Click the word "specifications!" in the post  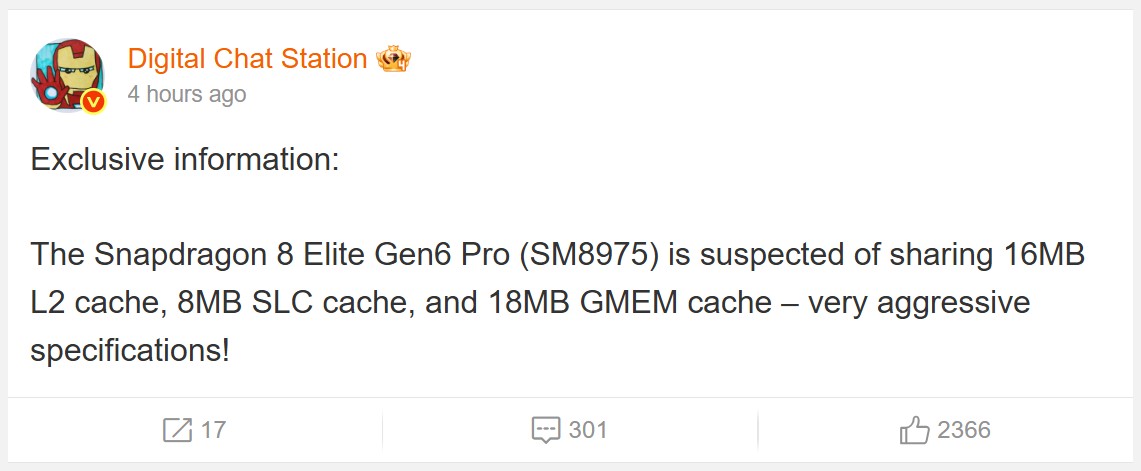pyautogui.click(x=130, y=351)
